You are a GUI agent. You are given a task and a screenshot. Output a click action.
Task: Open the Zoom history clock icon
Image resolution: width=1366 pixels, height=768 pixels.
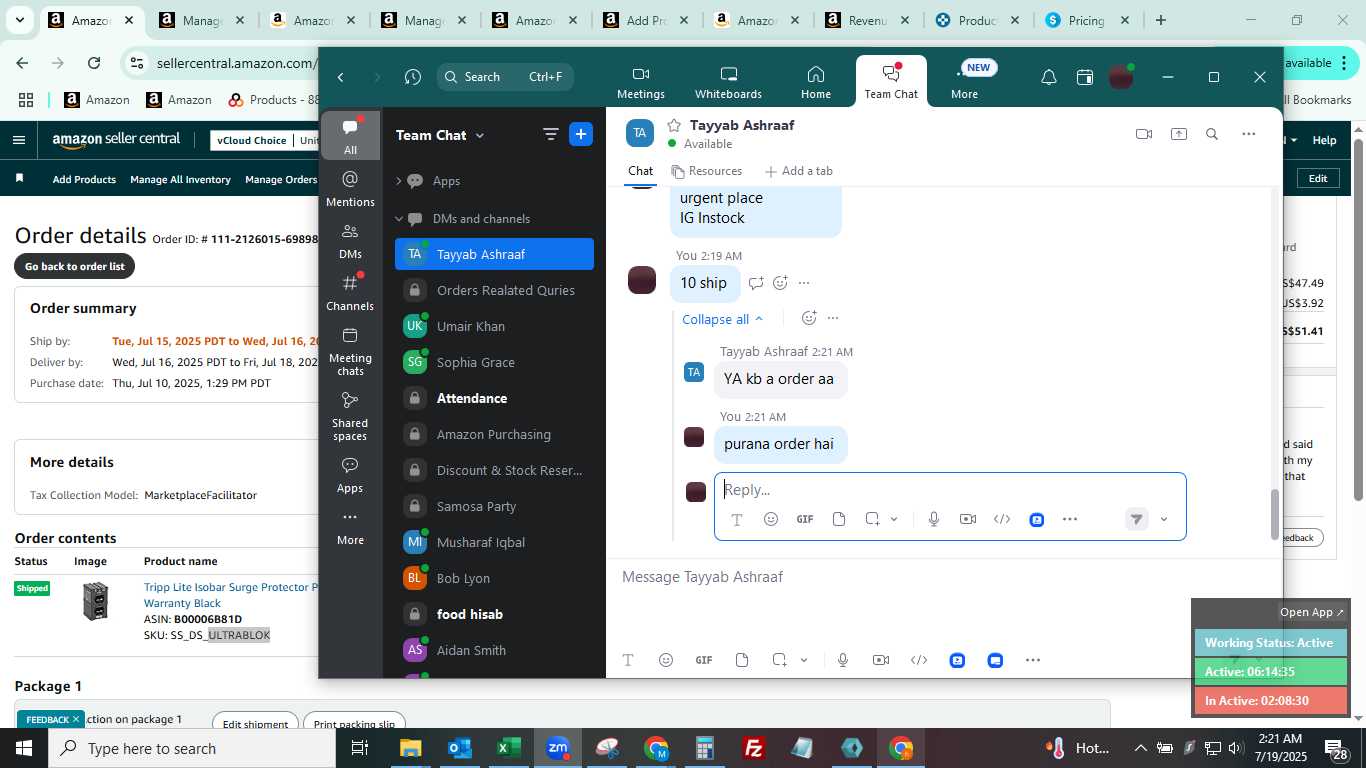tap(413, 77)
